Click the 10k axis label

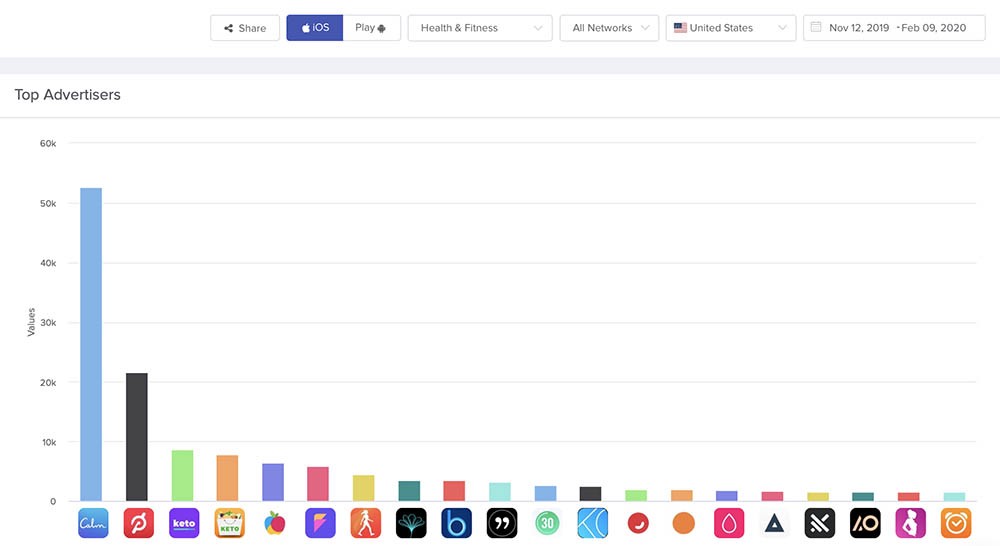[48, 442]
